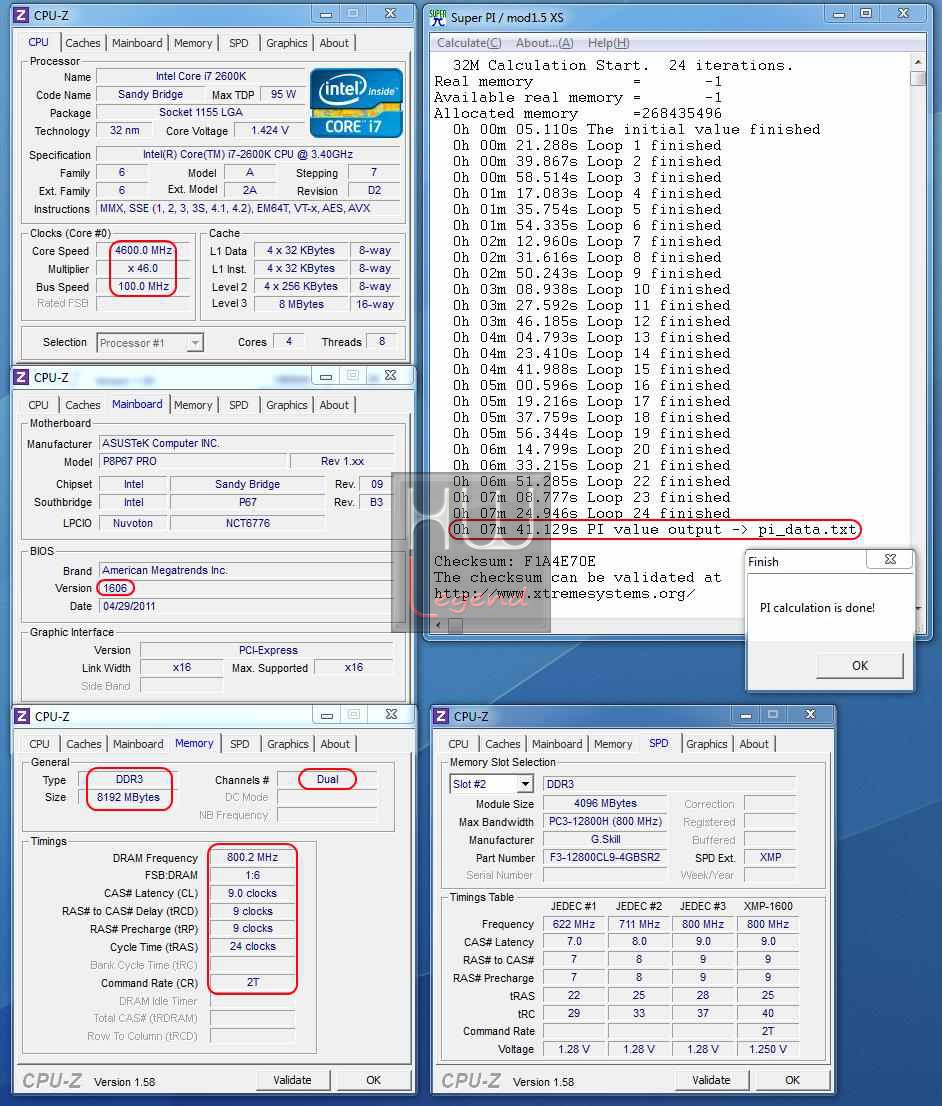Open Caches tab in the Timings CPU-Z window
The height and width of the screenshot is (1106, 942).
(x=84, y=743)
